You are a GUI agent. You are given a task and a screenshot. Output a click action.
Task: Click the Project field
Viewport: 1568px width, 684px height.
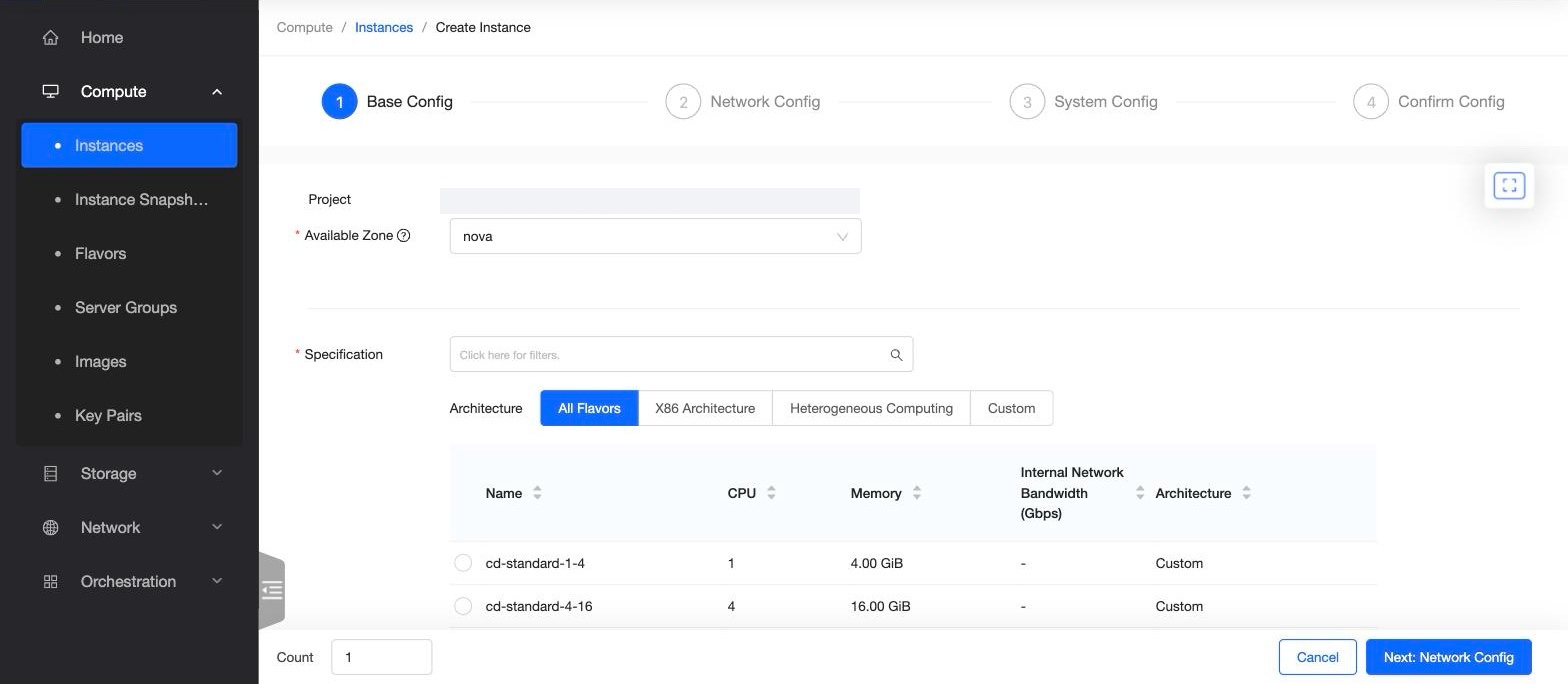(x=650, y=200)
